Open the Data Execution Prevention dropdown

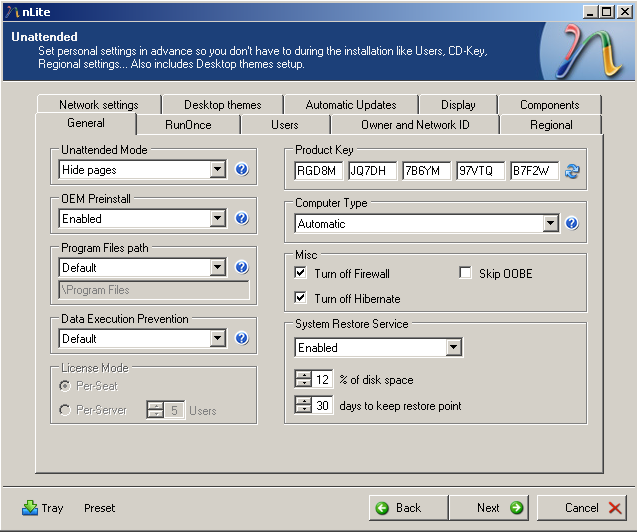coord(218,338)
